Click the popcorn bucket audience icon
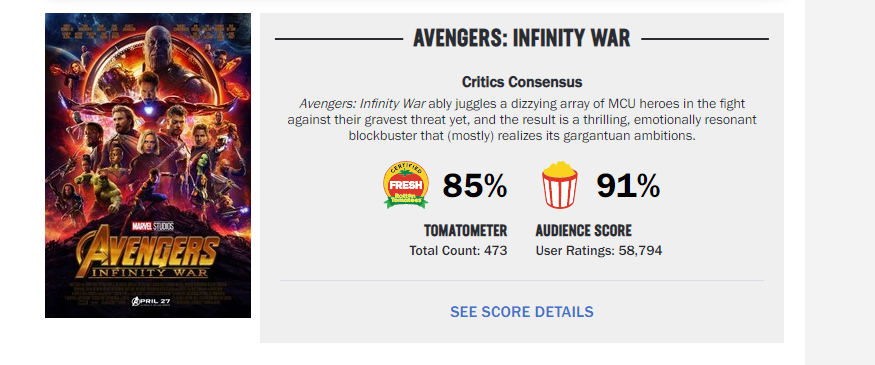This screenshot has height=365, width=875. pos(560,185)
